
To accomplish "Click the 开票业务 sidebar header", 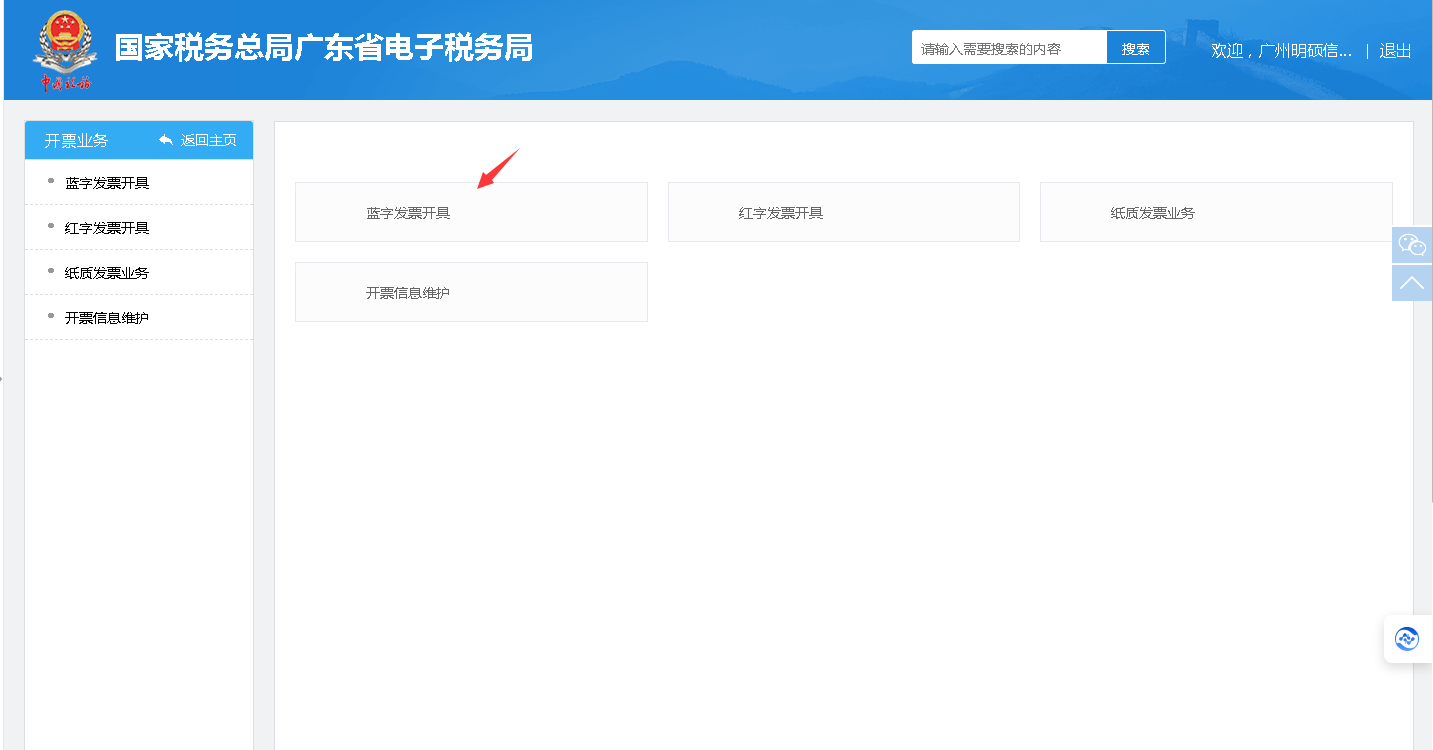I will [76, 140].
